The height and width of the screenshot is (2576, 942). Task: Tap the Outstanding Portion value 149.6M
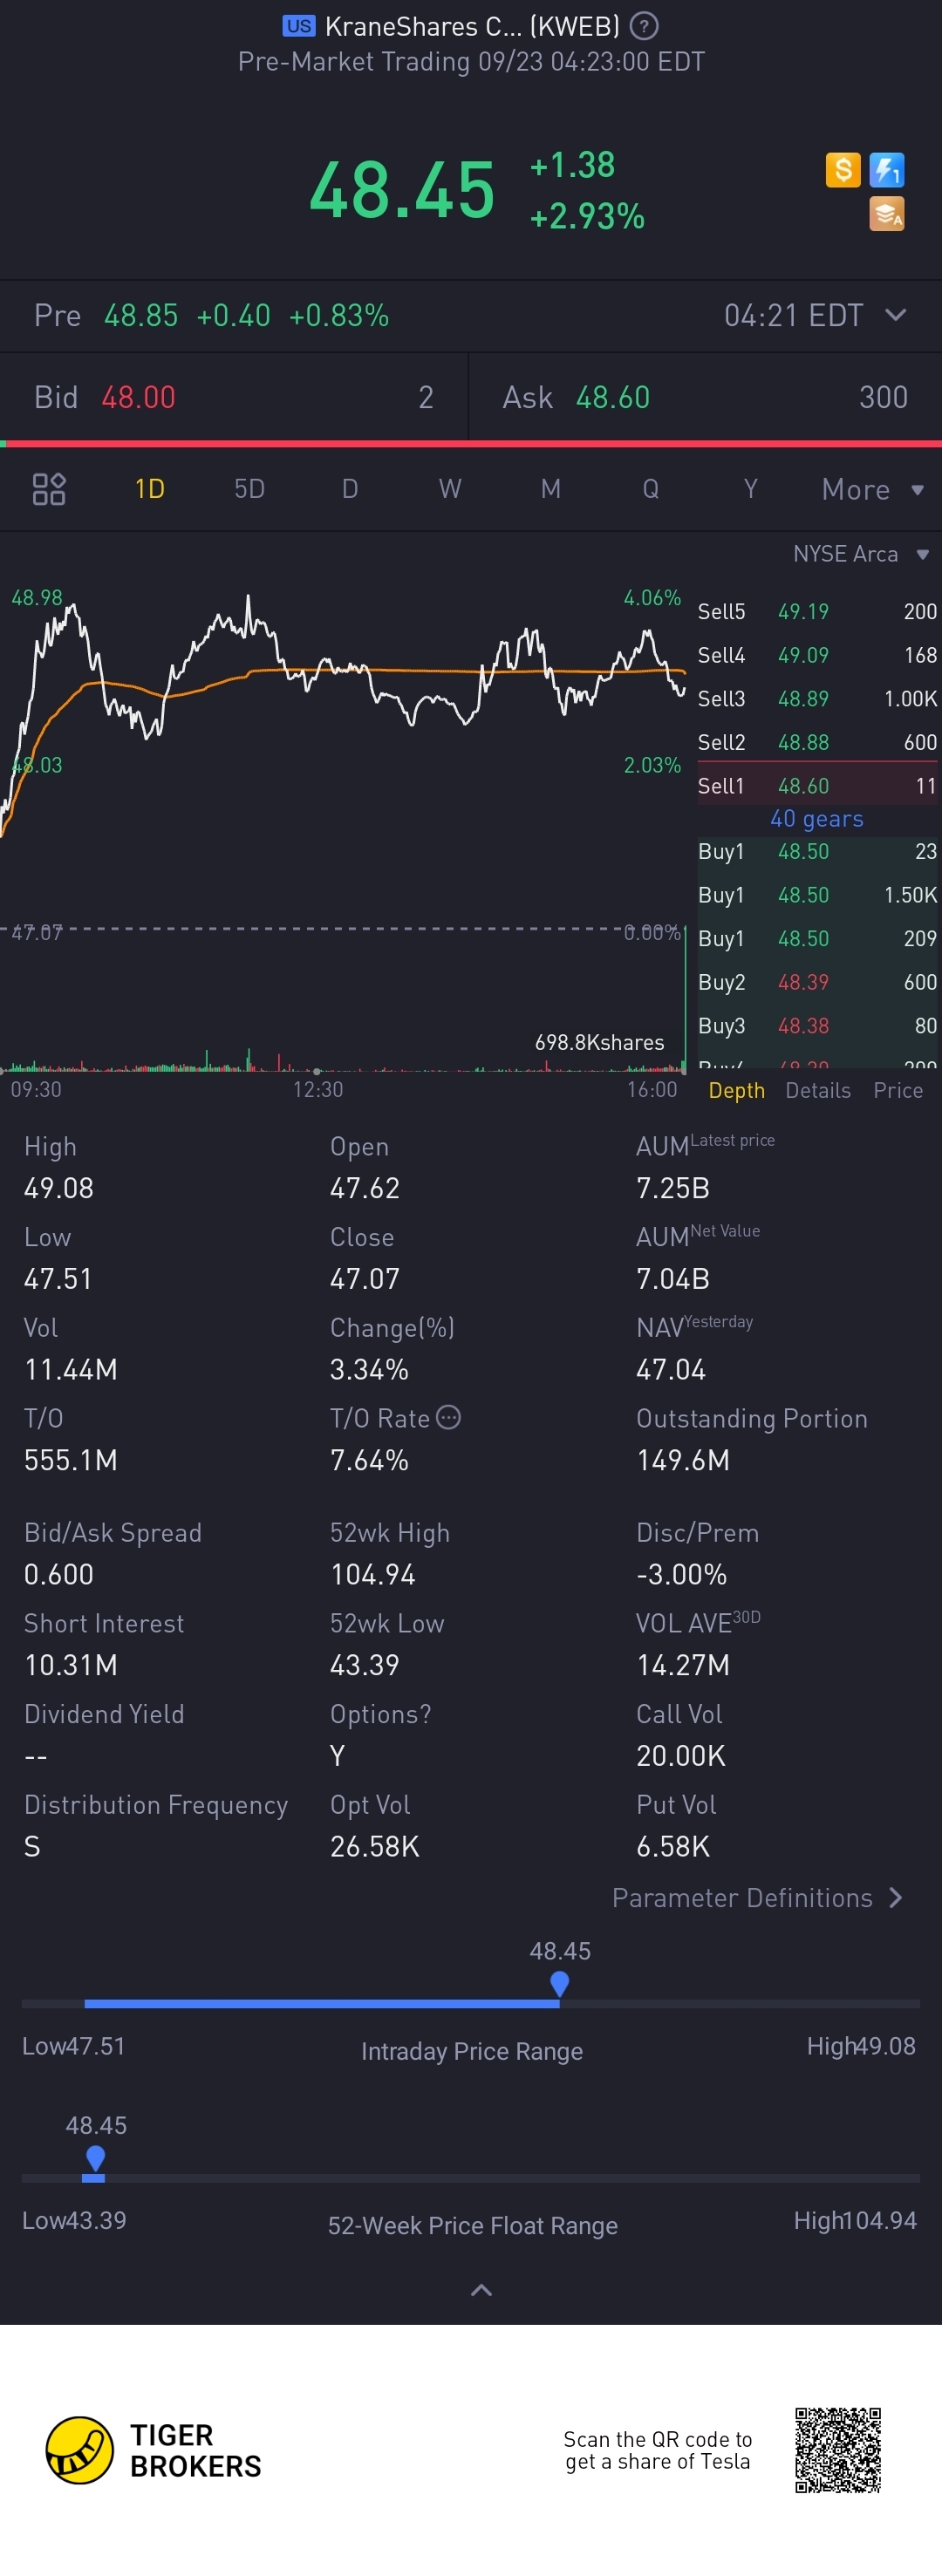pos(683,1460)
